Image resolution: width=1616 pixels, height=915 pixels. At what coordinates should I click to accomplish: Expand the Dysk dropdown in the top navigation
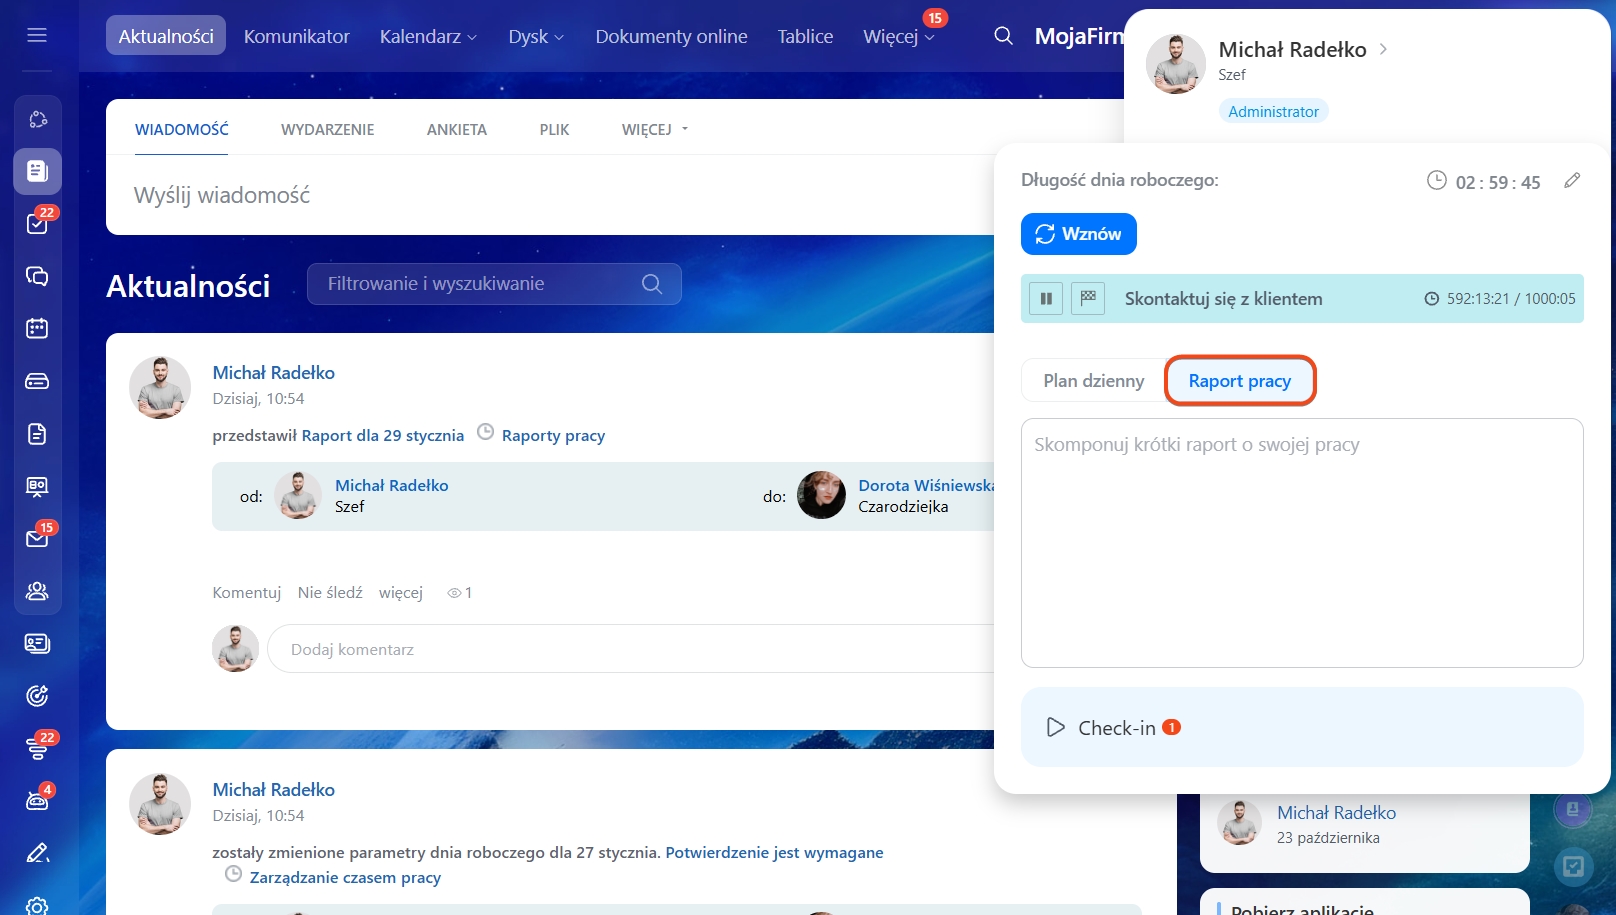click(x=536, y=37)
